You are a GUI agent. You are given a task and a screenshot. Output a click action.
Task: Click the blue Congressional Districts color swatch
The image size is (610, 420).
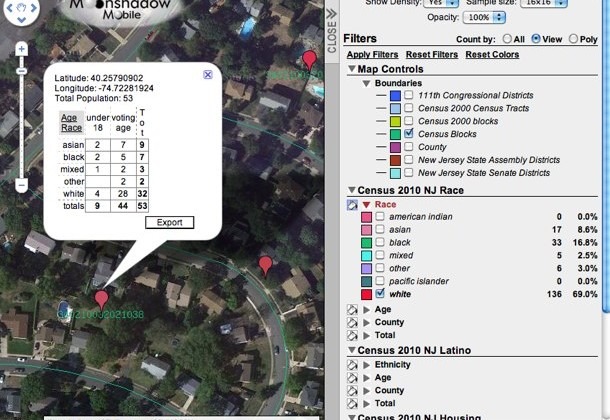[395, 96]
